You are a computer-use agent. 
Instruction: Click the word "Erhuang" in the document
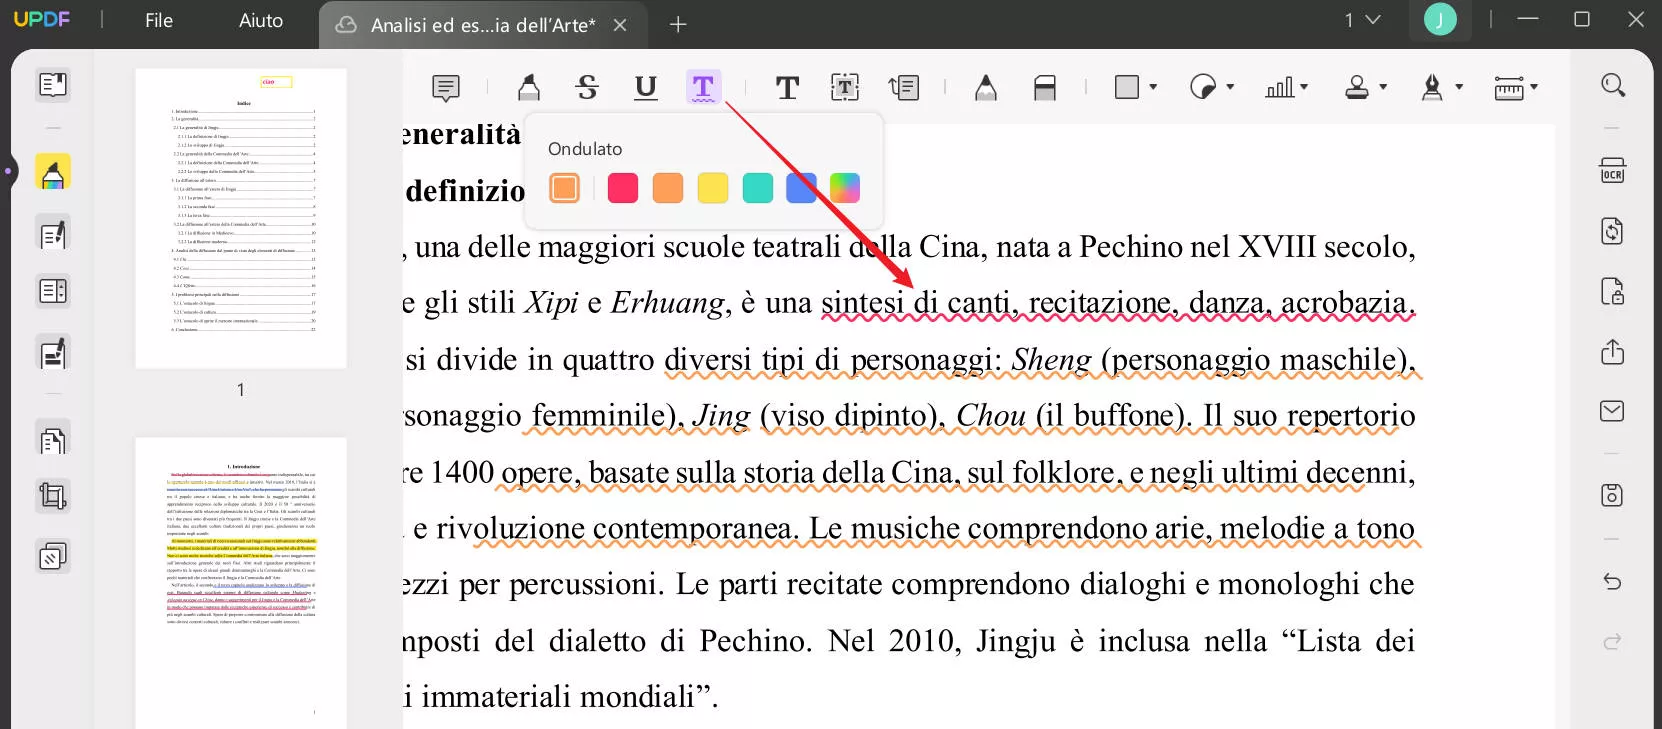tap(669, 303)
